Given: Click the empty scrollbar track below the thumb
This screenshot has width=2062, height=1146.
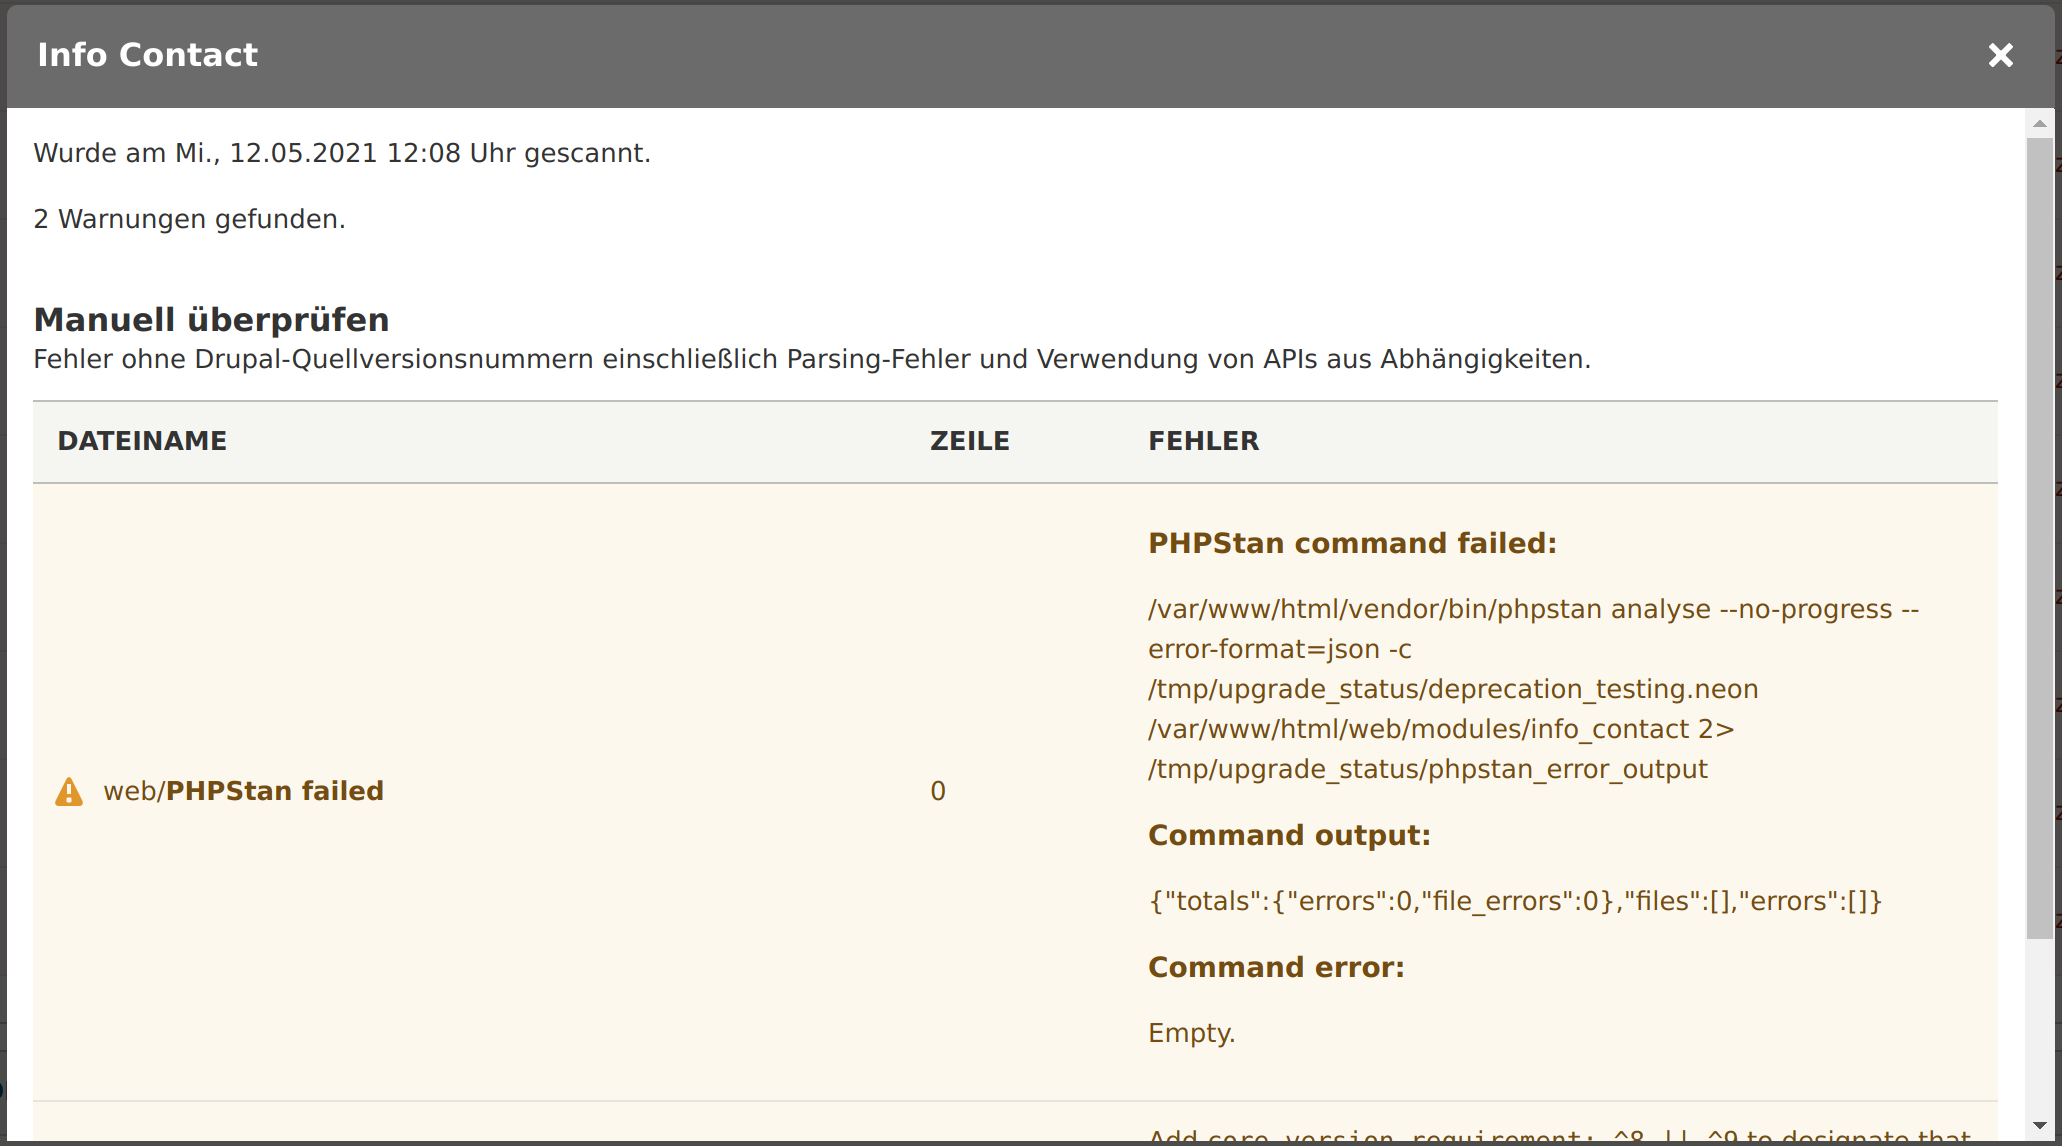Looking at the screenshot, I should point(2040,1025).
